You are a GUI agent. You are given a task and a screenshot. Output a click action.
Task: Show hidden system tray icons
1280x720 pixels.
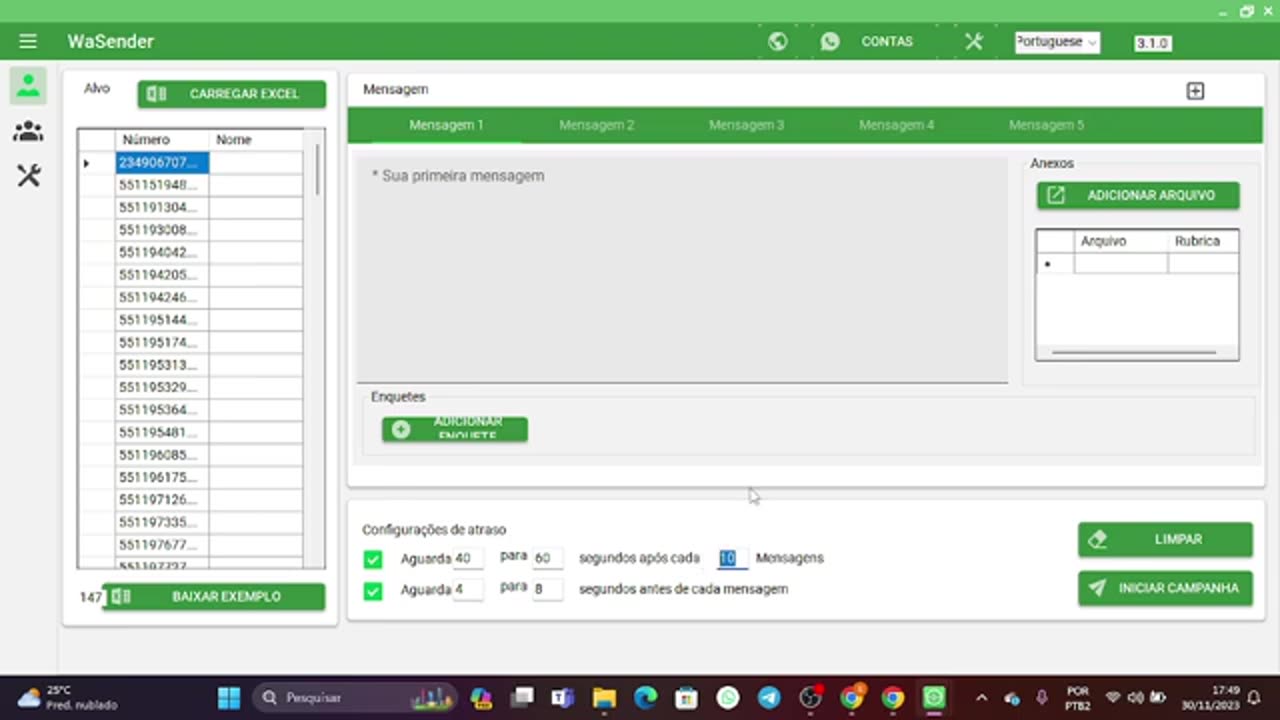pos(982,697)
